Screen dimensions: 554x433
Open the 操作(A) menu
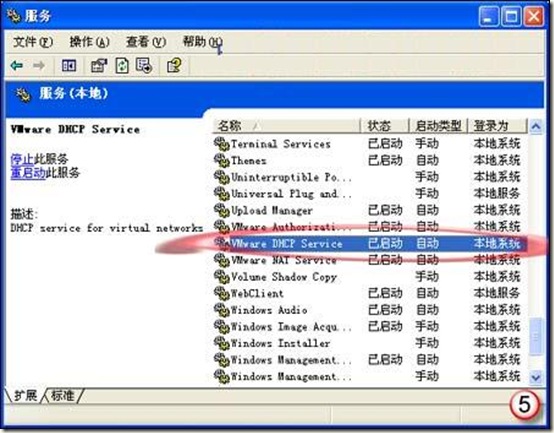pos(89,42)
